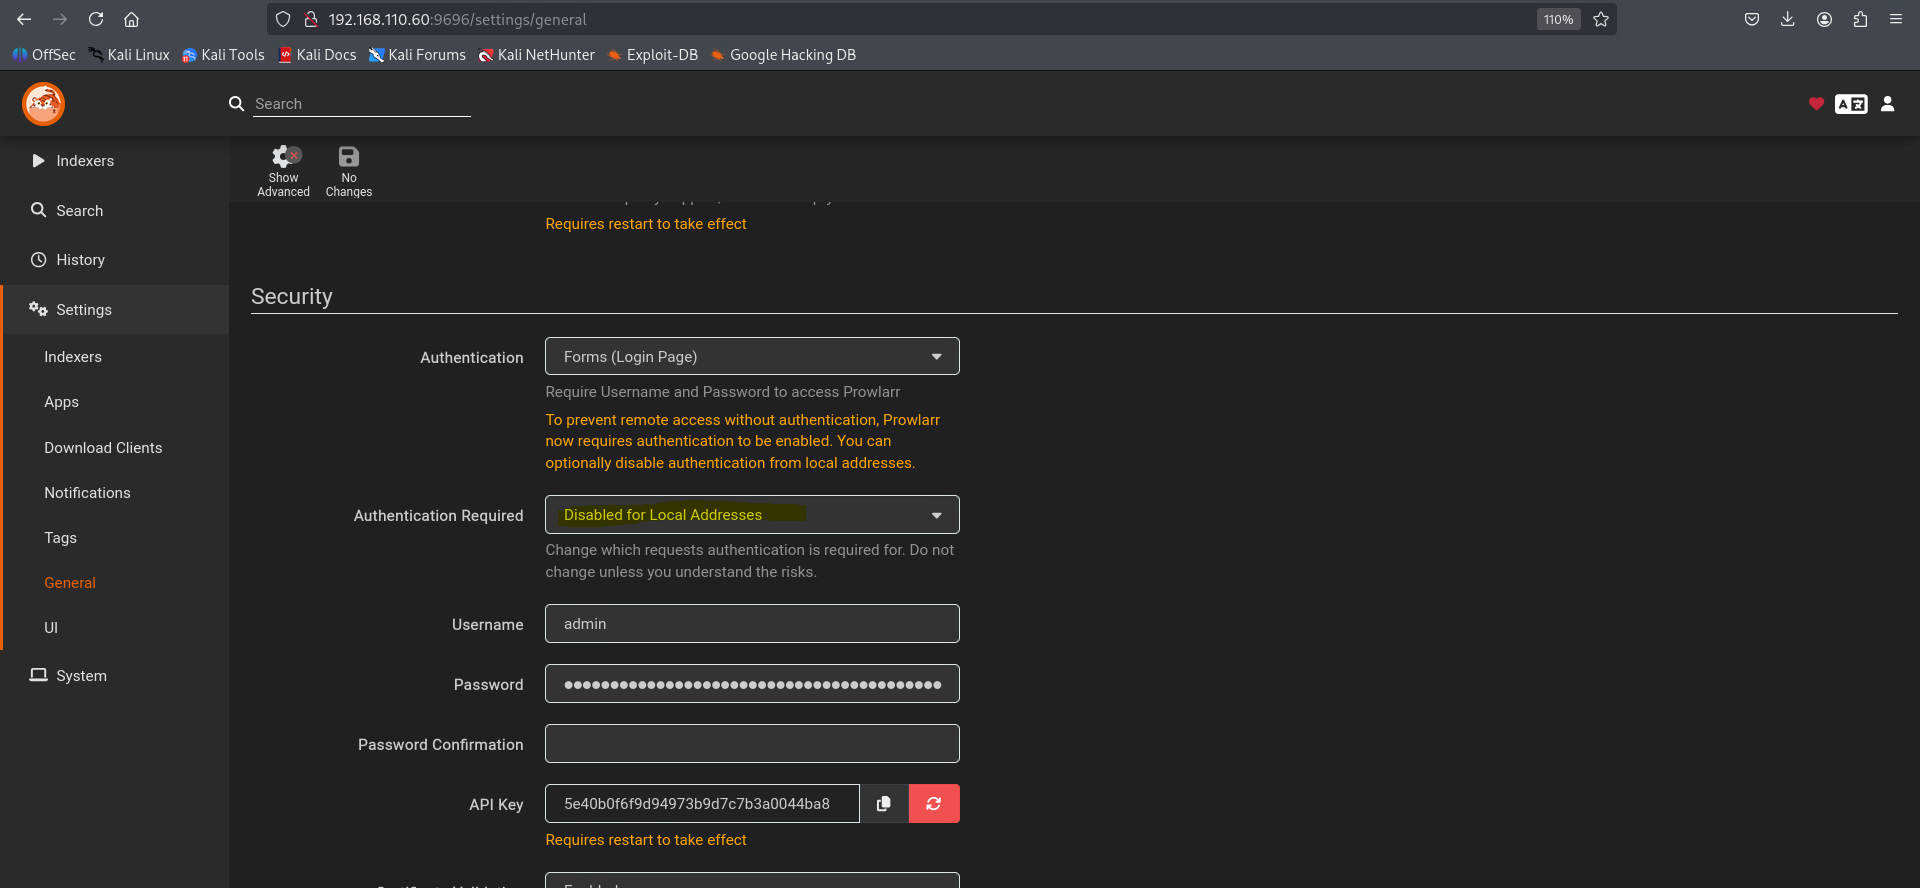Focus the Password Confirmation field
Image resolution: width=1920 pixels, height=888 pixels.
tap(751, 744)
